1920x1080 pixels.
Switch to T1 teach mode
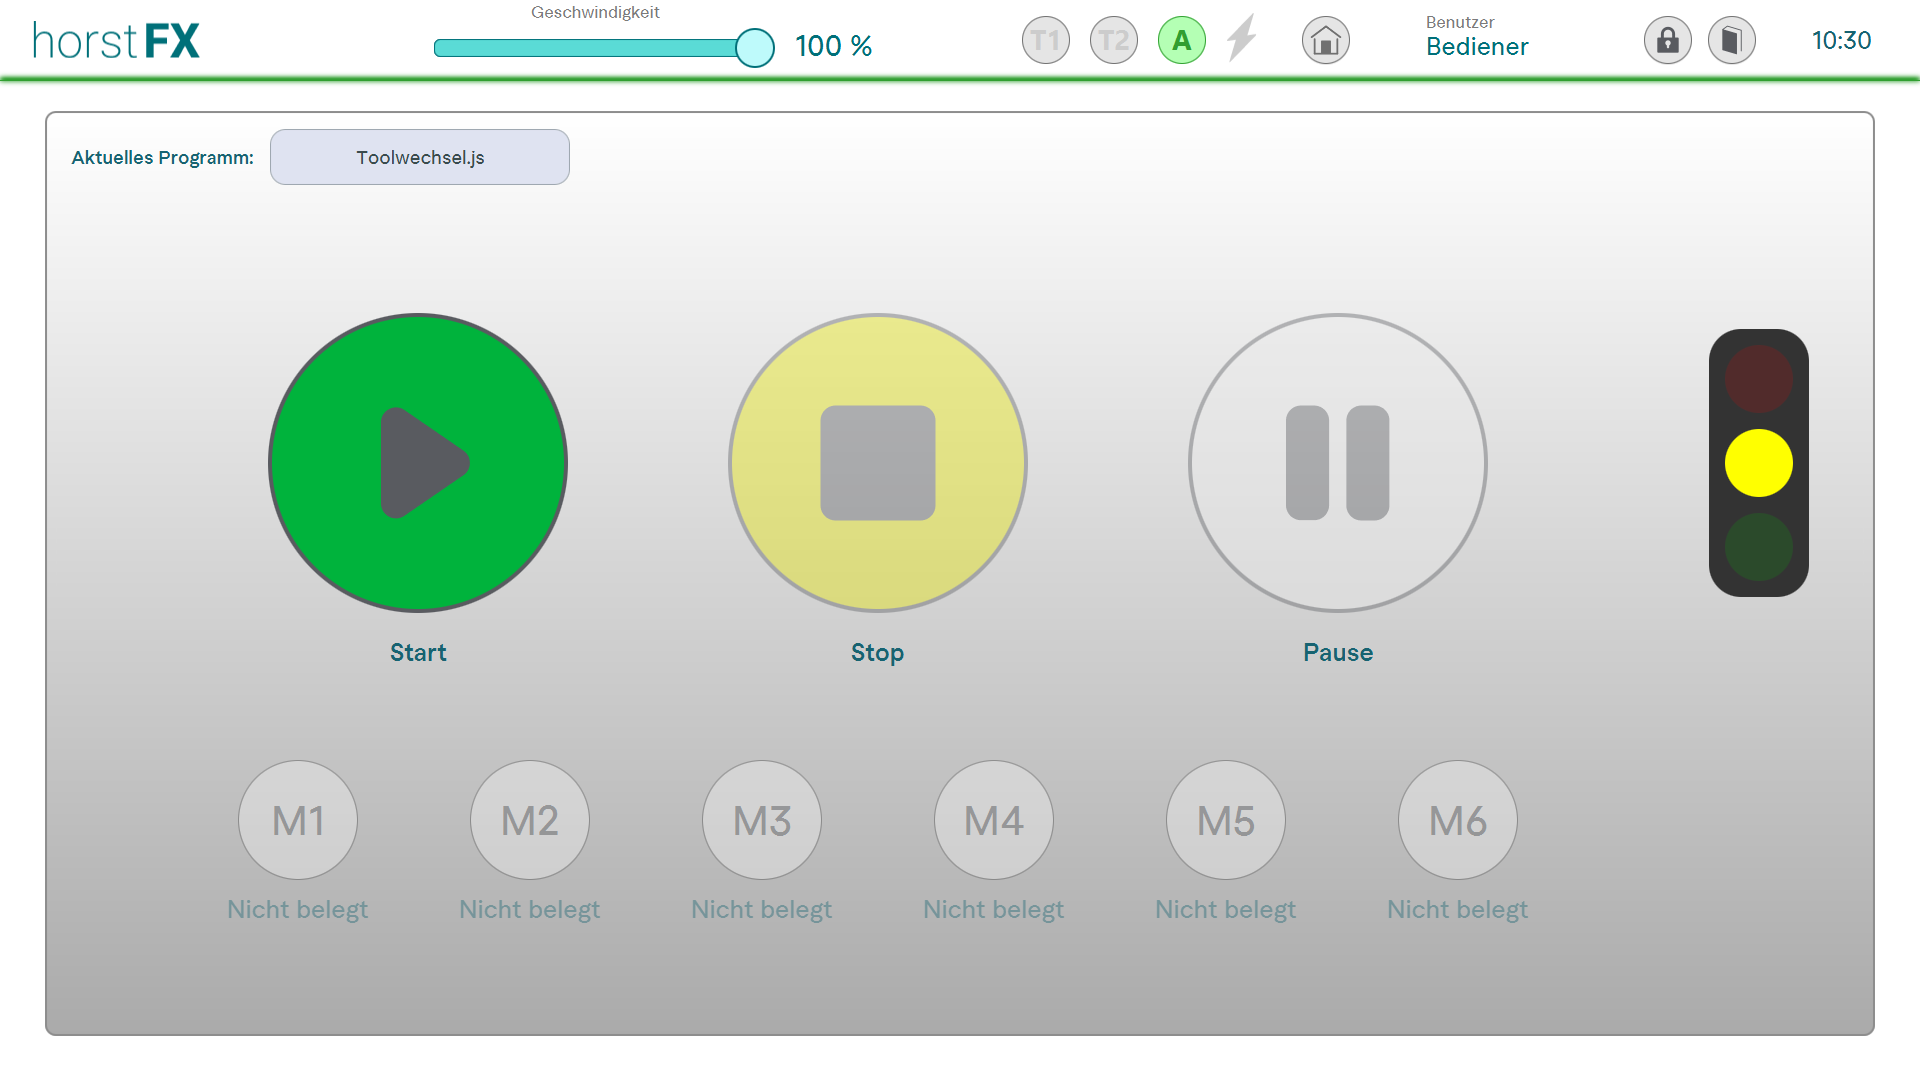click(x=1045, y=41)
